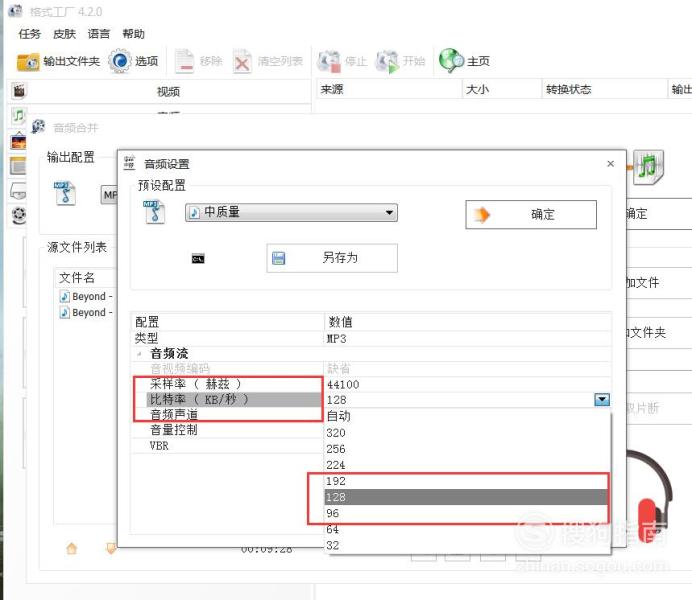Click the MP3 output config icon in 音频合并
The image size is (692, 600).
(x=65, y=193)
